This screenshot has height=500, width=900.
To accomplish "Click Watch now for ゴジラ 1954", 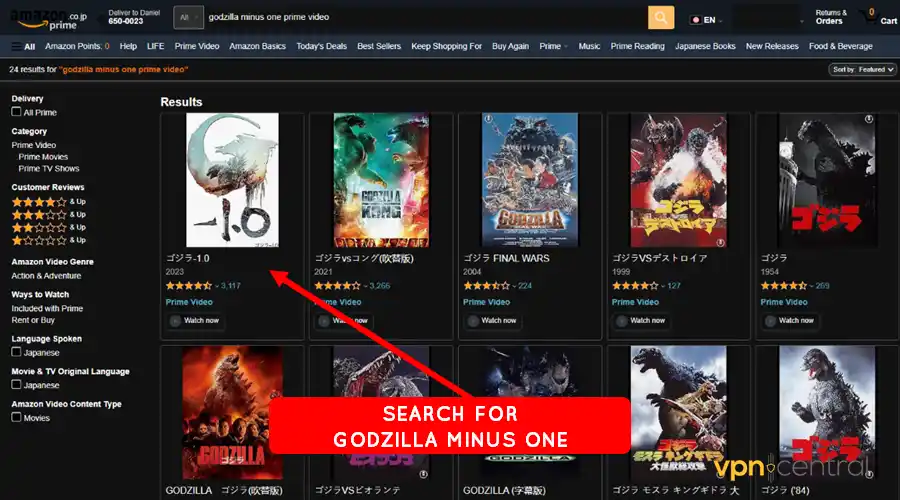I will pyautogui.click(x=789, y=321).
